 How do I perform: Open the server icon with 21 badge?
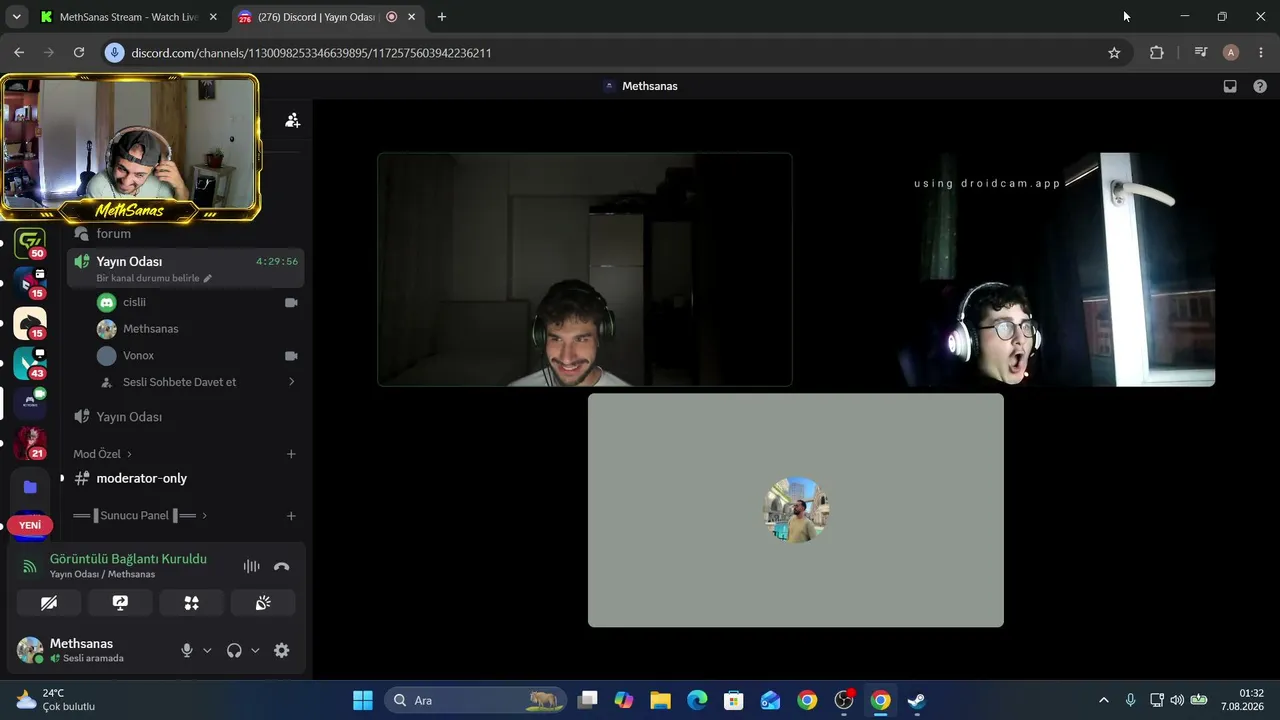tap(30, 443)
